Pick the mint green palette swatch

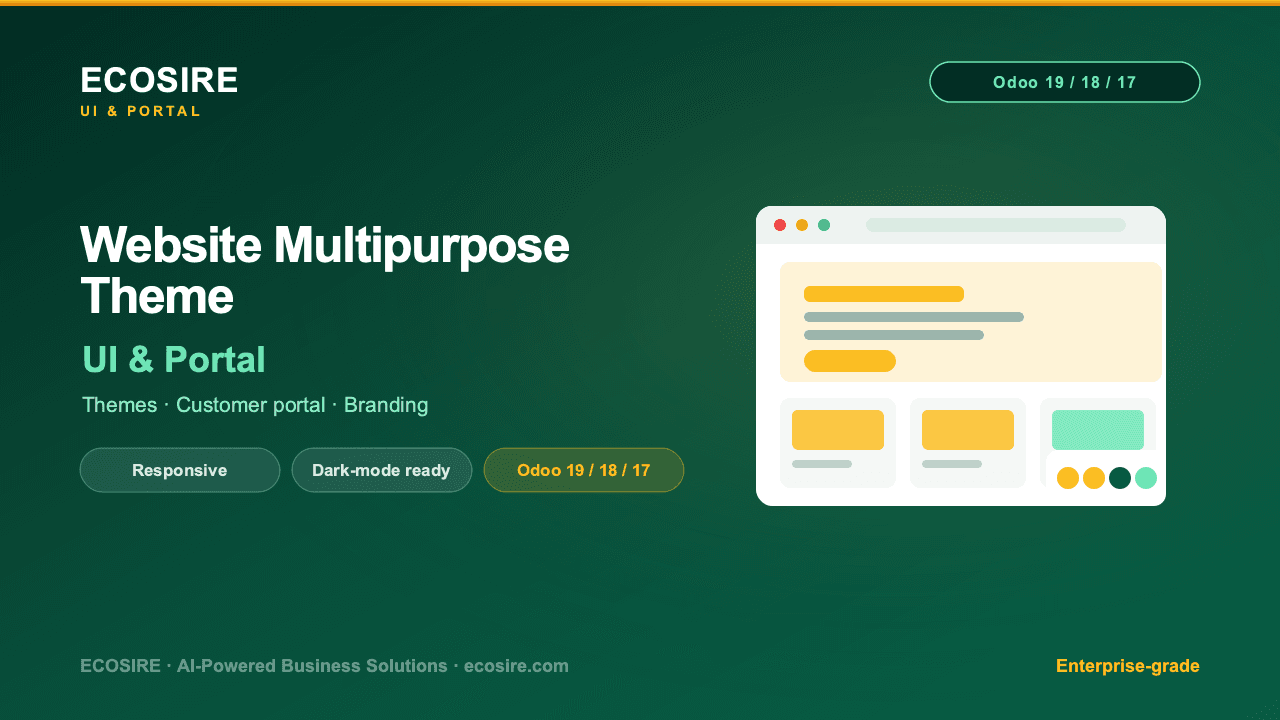(1146, 478)
